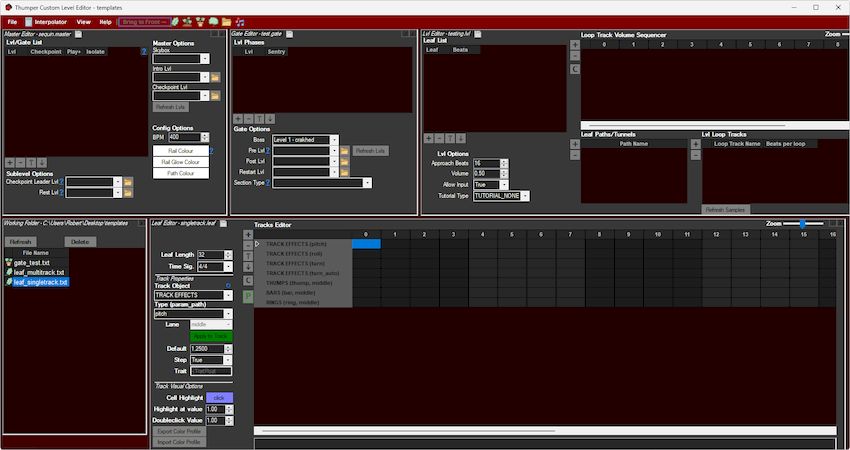This screenshot has width=850, height=450.
Task: Click the green P button in Tracks Editor
Action: click(x=248, y=296)
